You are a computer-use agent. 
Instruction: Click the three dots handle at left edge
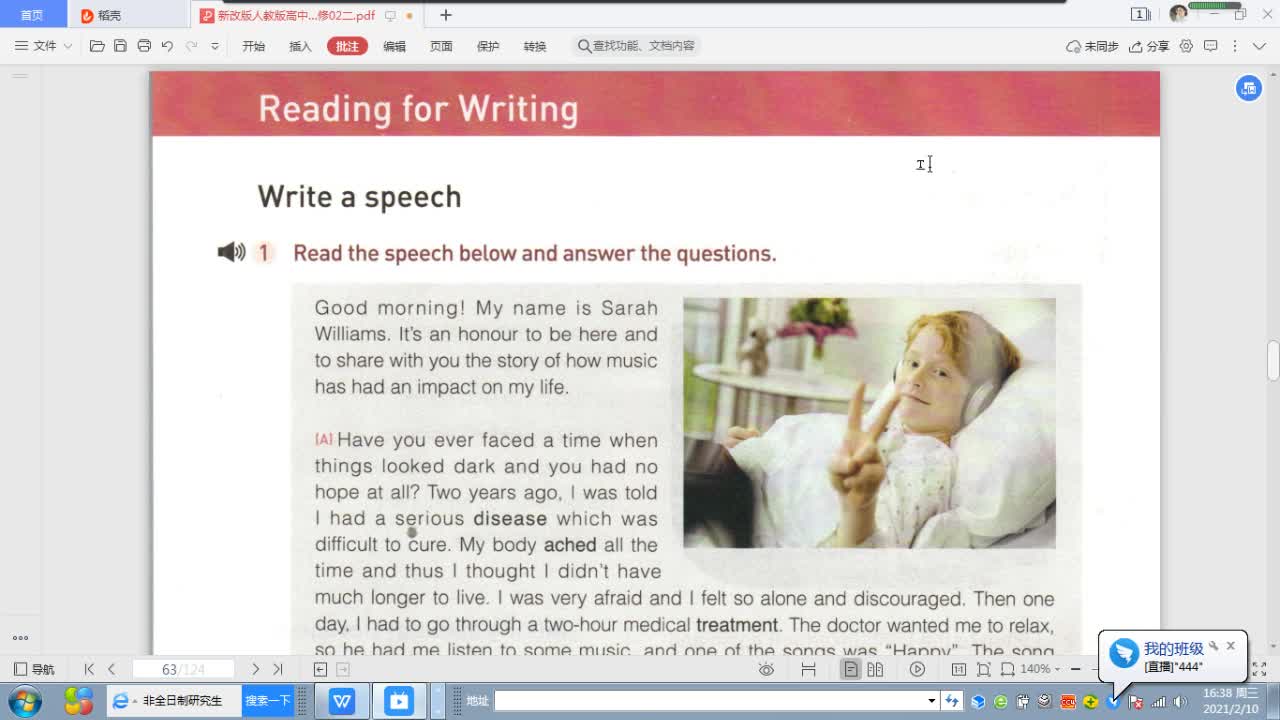point(20,638)
